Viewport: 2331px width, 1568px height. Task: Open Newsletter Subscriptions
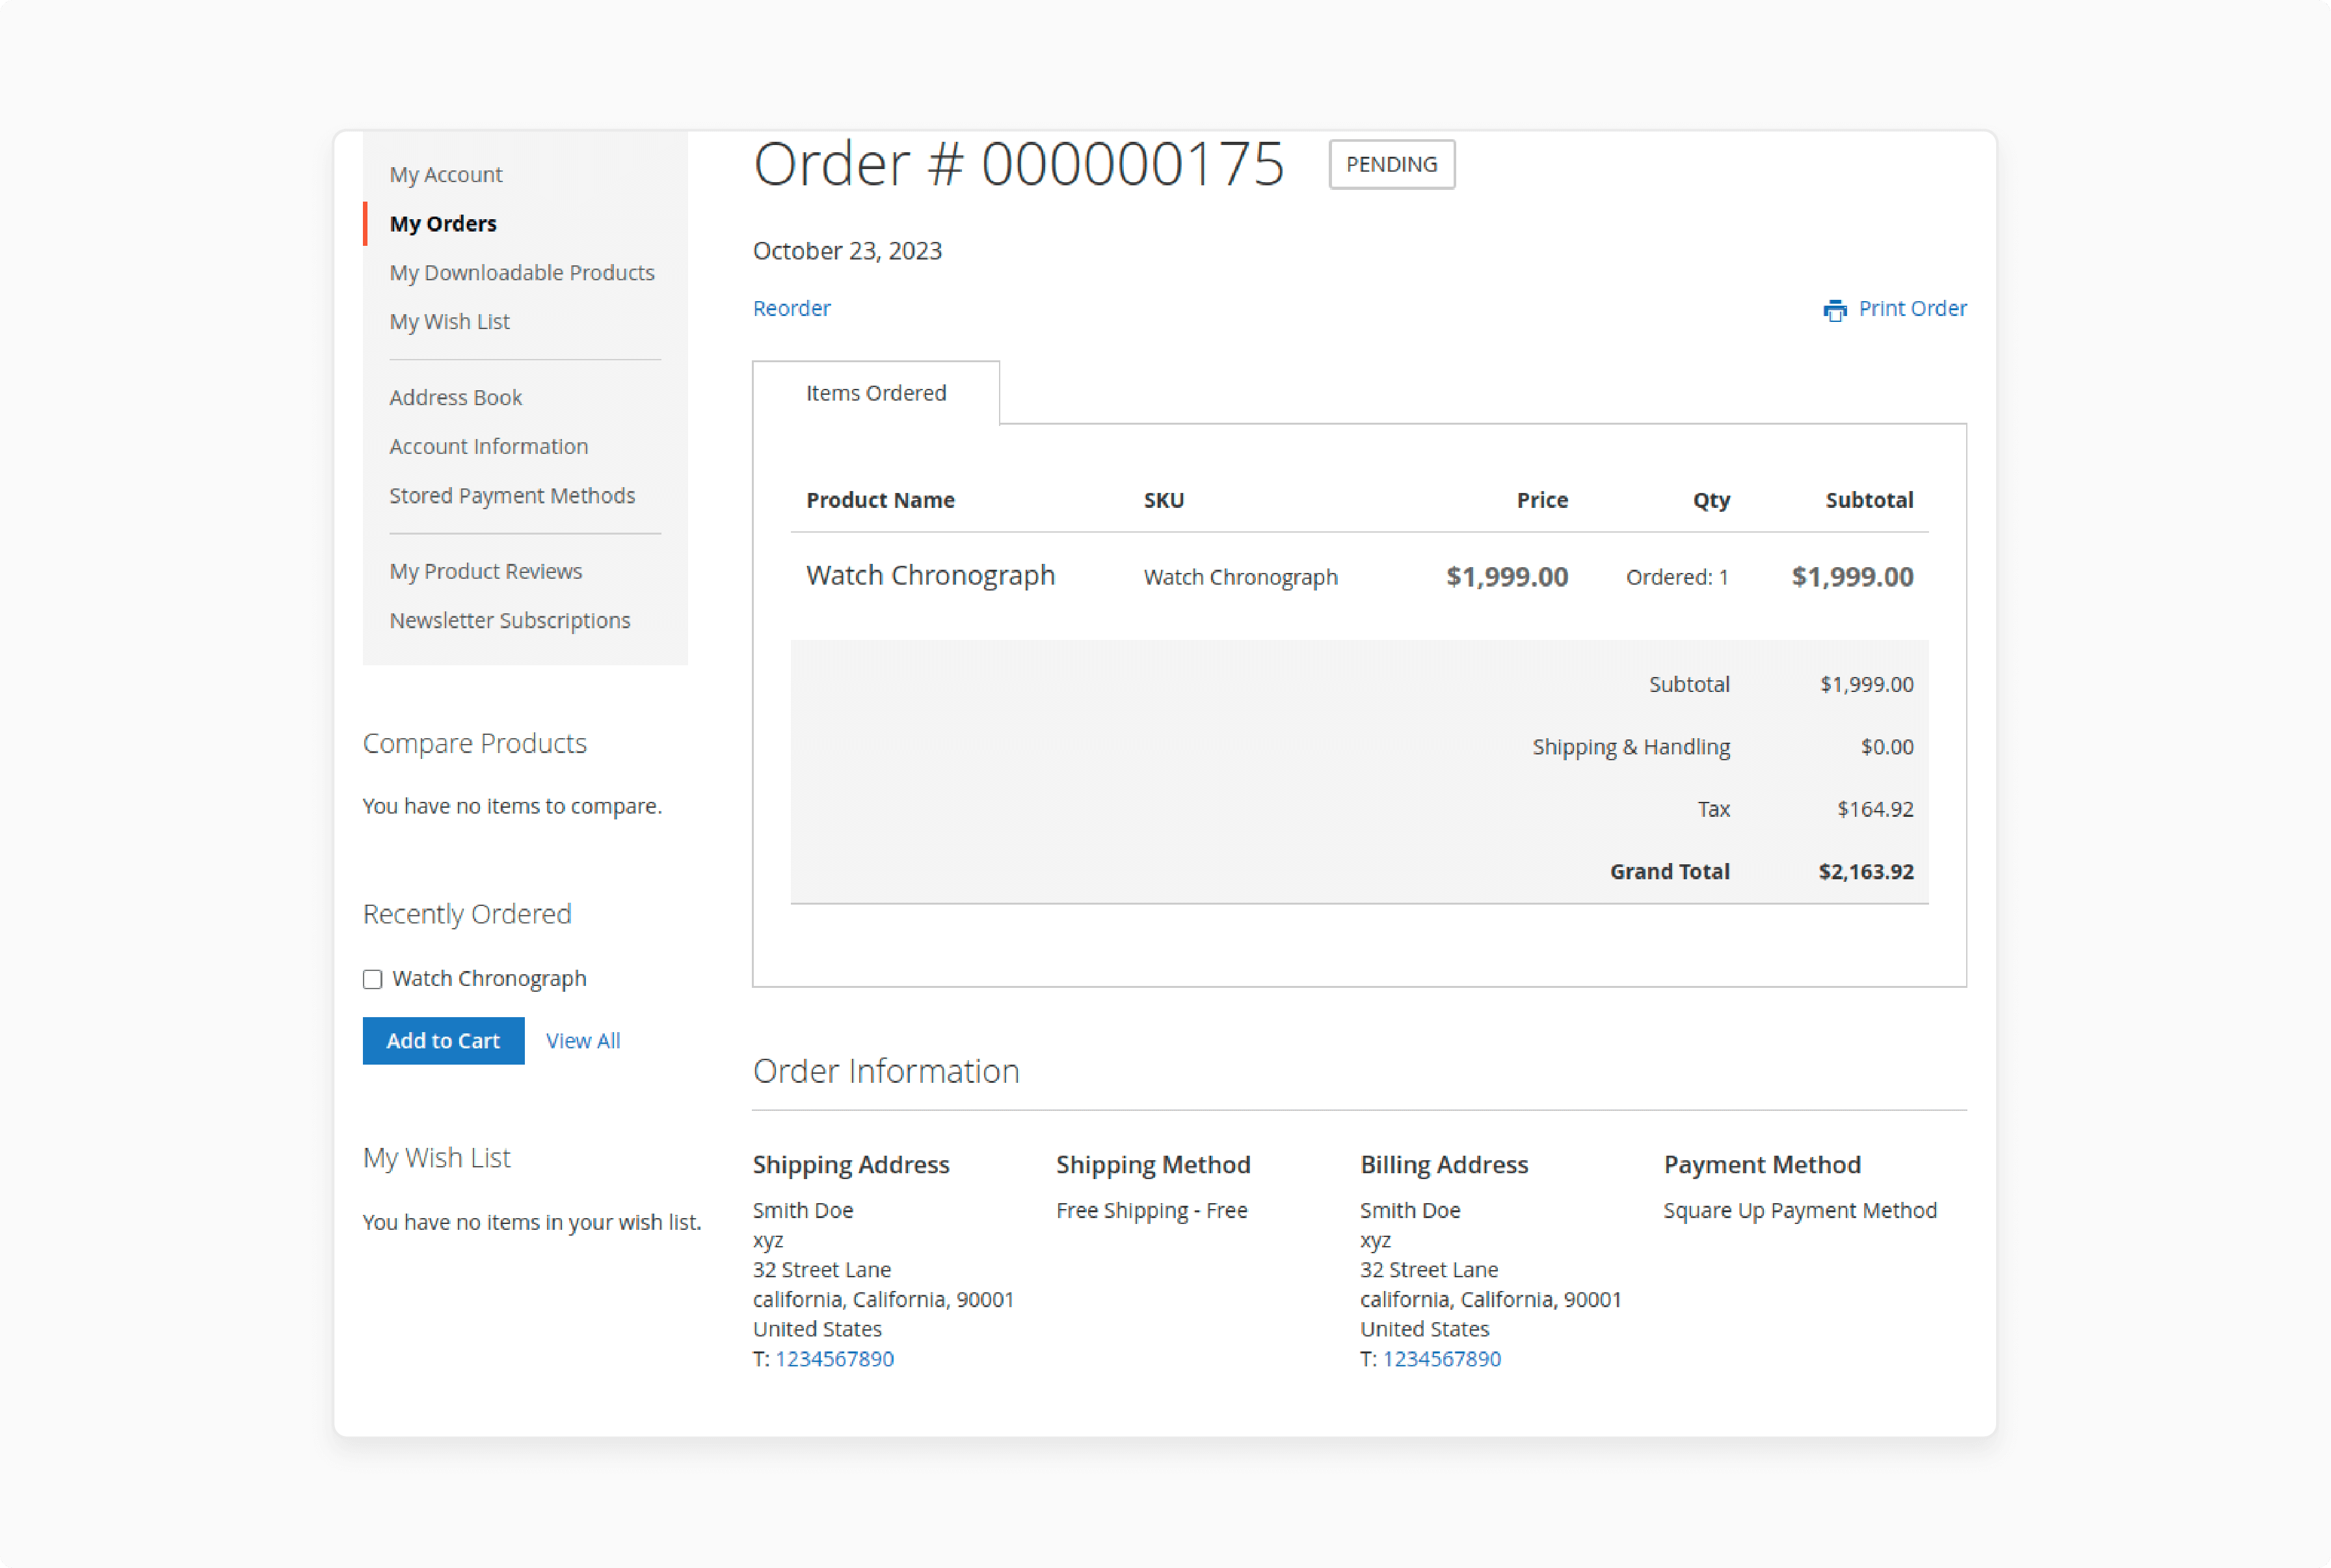pyautogui.click(x=510, y=620)
